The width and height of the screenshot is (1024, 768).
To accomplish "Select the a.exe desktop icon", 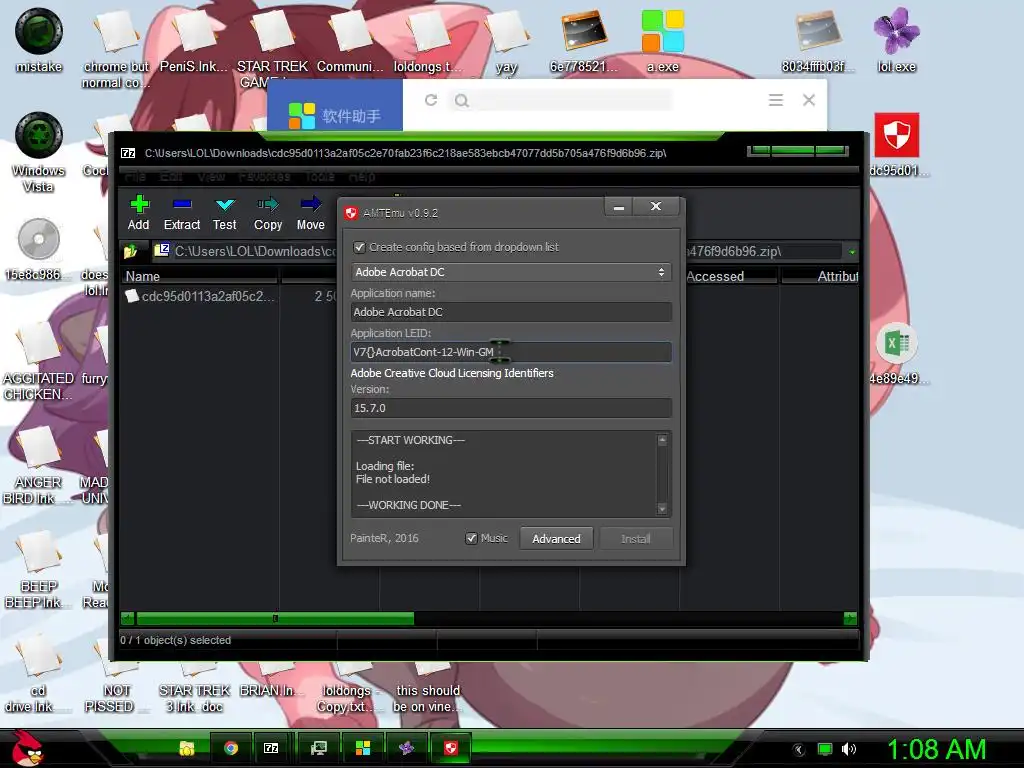I will (x=663, y=40).
